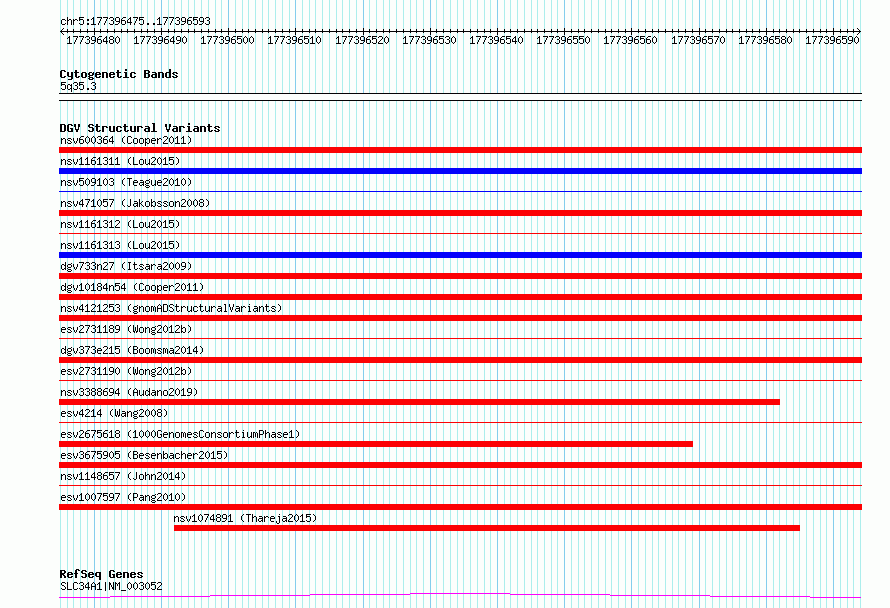This screenshot has width=890, height=608.
Task: Open the esv2731190 (Wong2012b) variant
Action: tap(126, 371)
